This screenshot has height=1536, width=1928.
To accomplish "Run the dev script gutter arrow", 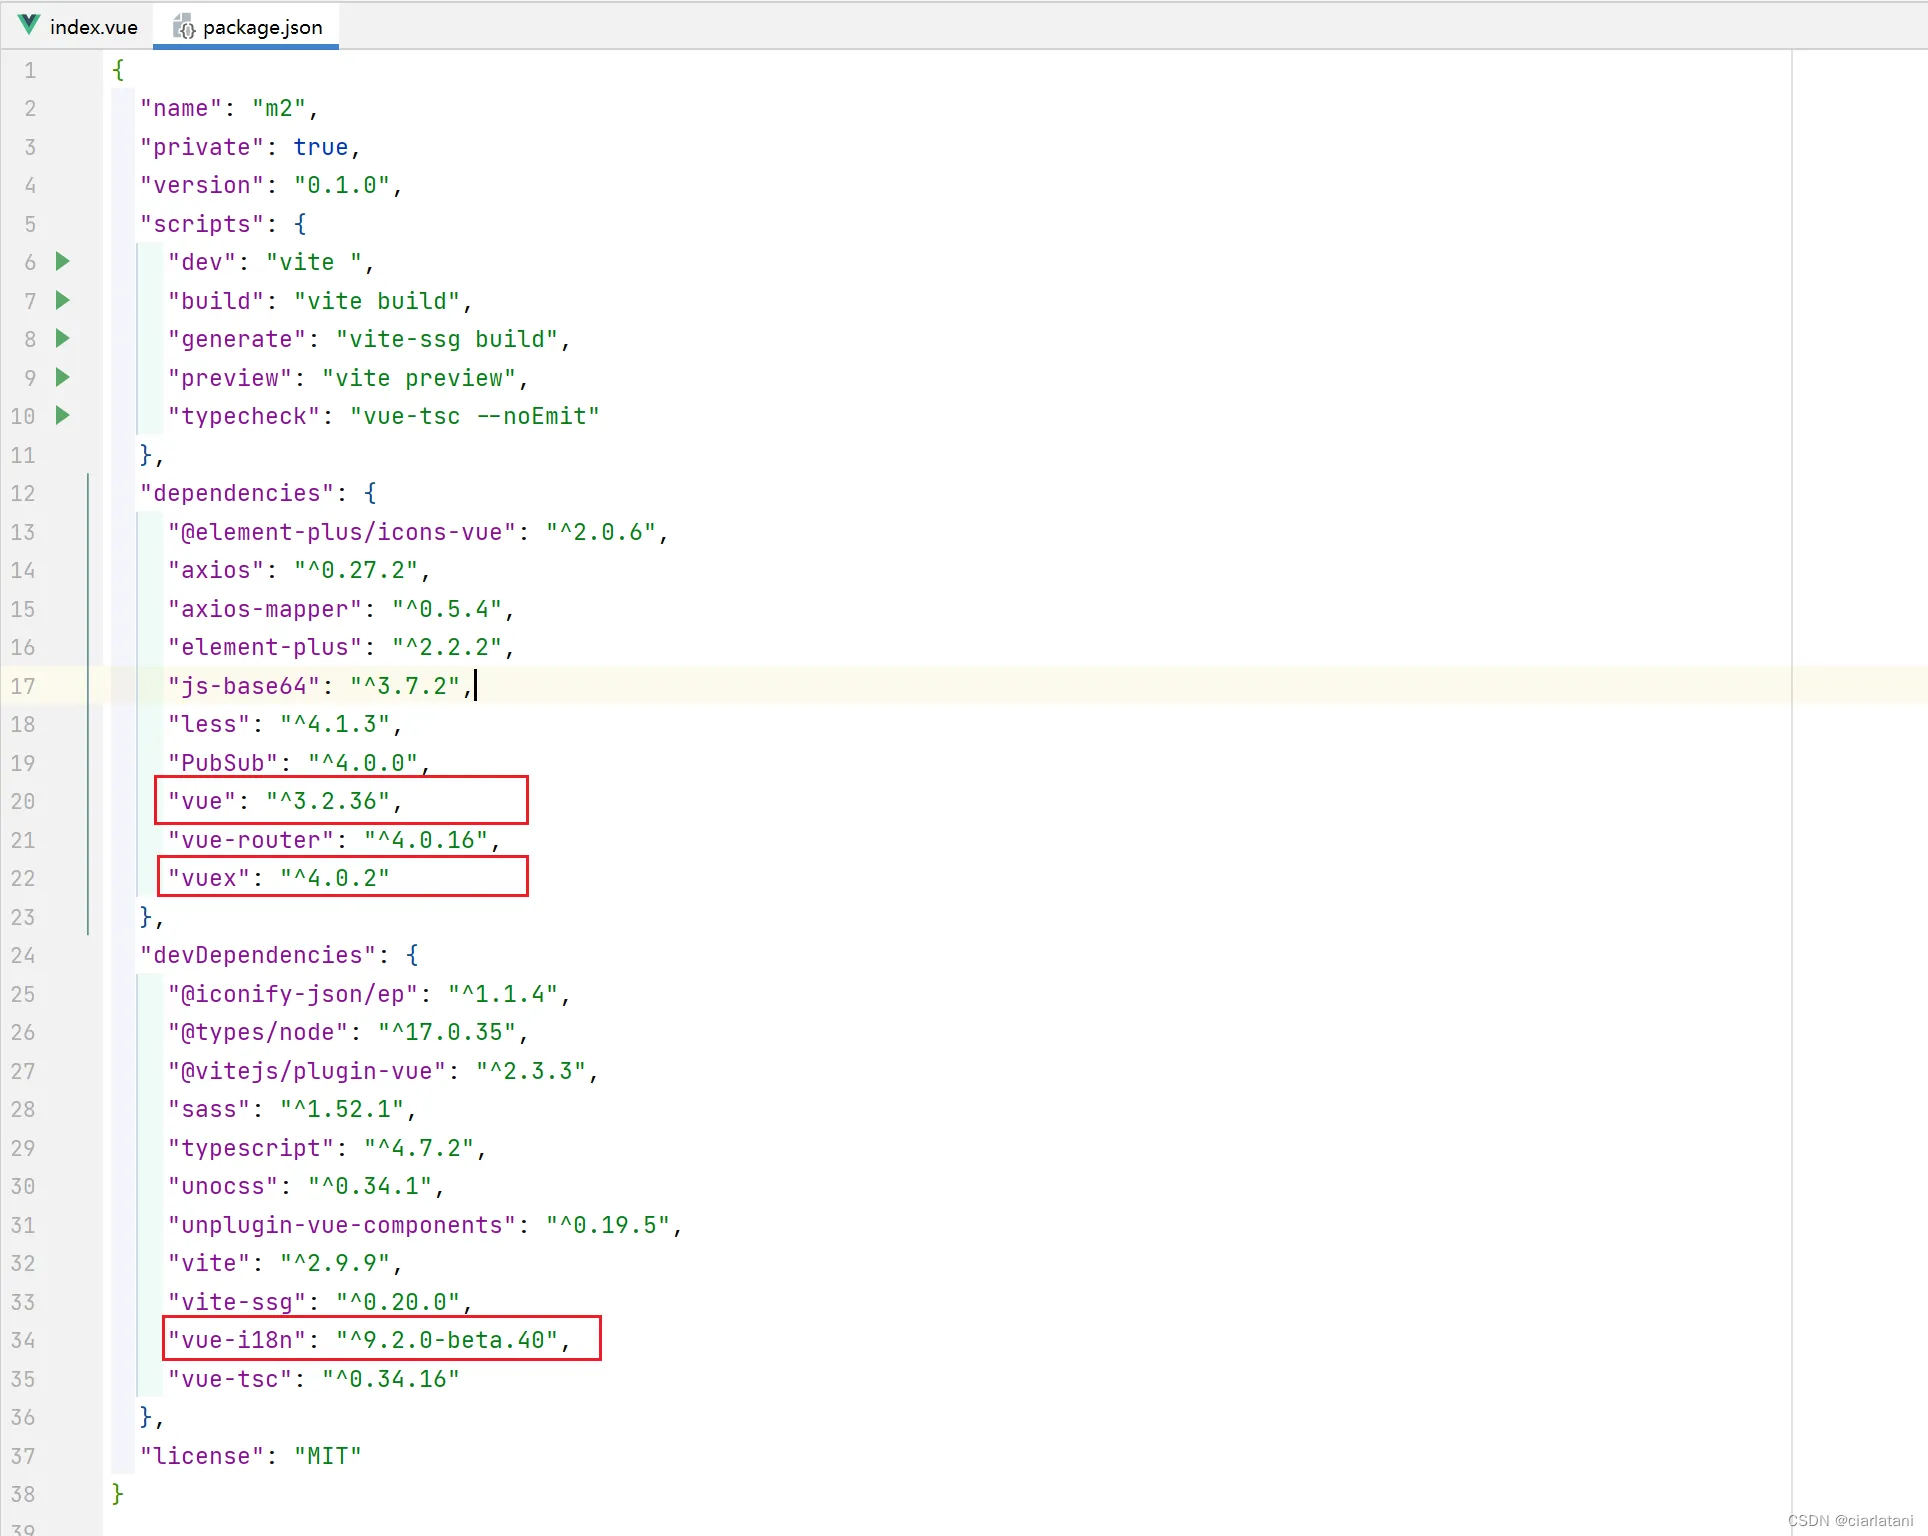I will pos(62,262).
